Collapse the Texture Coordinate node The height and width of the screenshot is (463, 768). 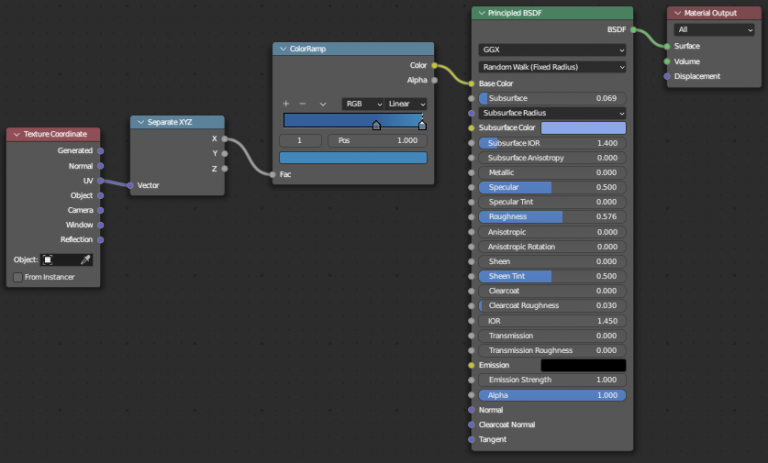tap(15, 134)
